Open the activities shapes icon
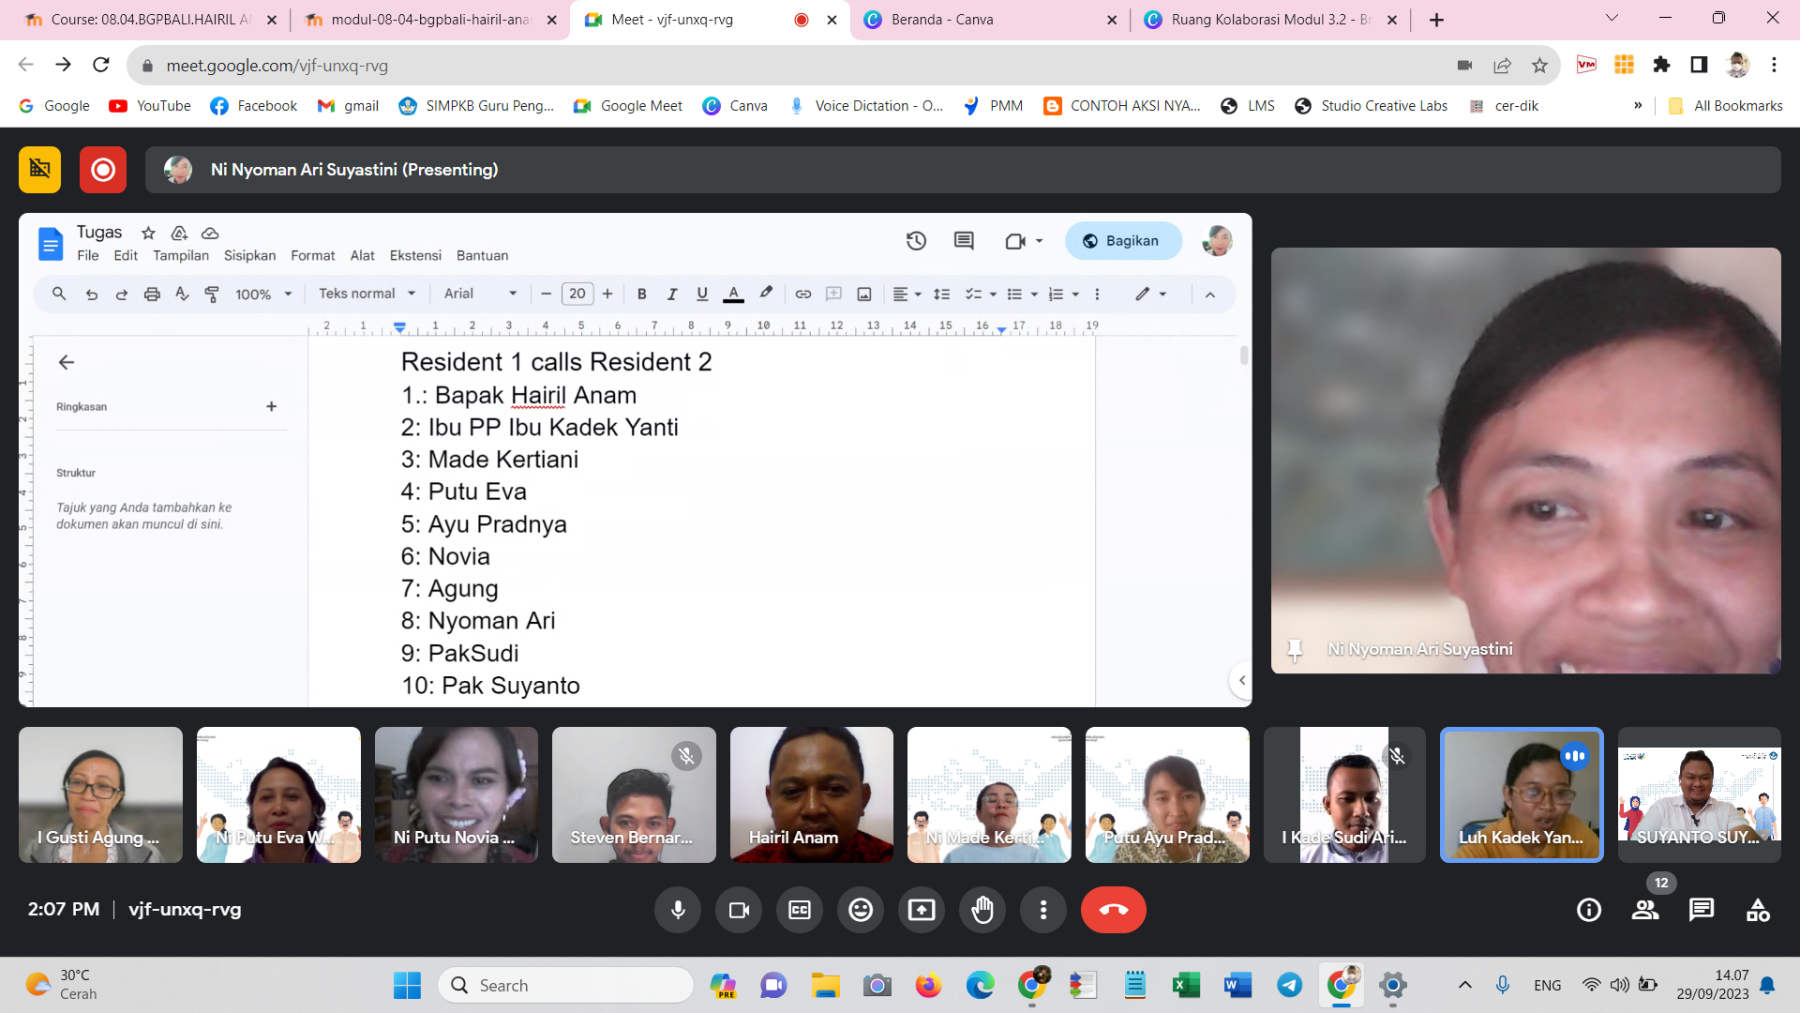 pyautogui.click(x=1757, y=909)
